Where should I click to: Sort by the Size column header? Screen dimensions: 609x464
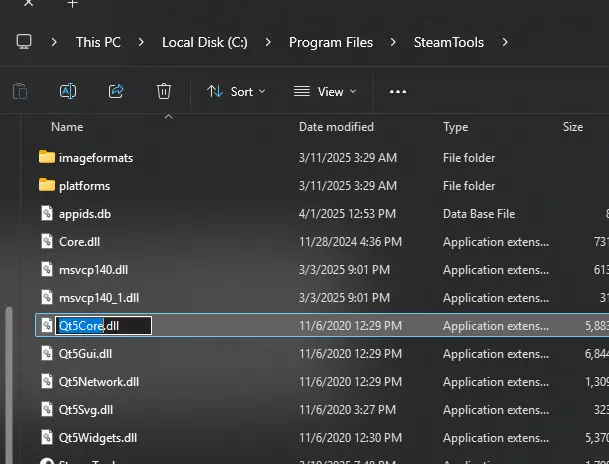click(573, 127)
